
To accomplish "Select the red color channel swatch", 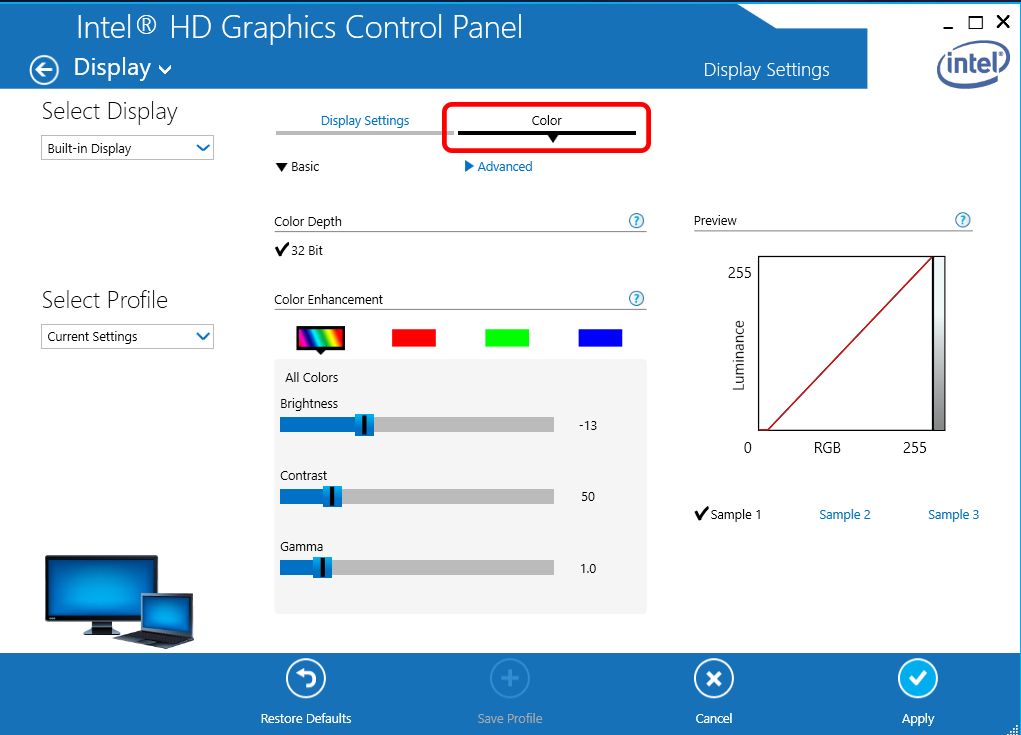I will tap(413, 338).
